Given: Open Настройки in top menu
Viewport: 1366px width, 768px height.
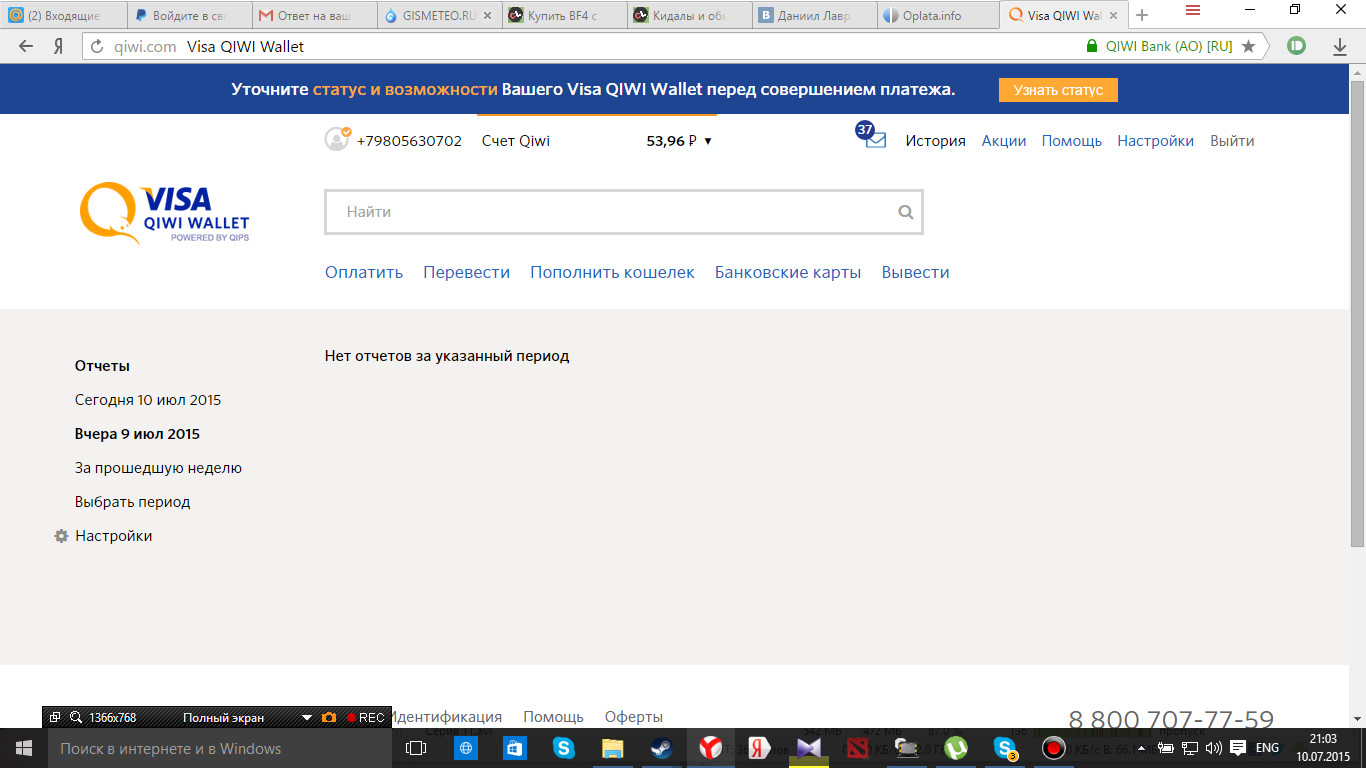Looking at the screenshot, I should click(x=1156, y=141).
